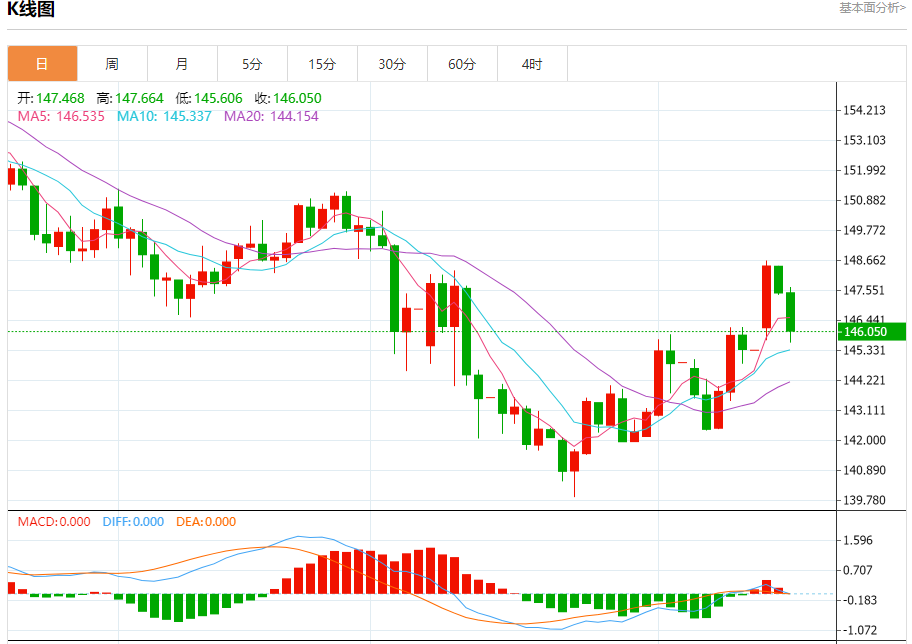Viewport: 912px width, 644px height.
Task: Click the low price 低:145.606
Action: click(209, 98)
